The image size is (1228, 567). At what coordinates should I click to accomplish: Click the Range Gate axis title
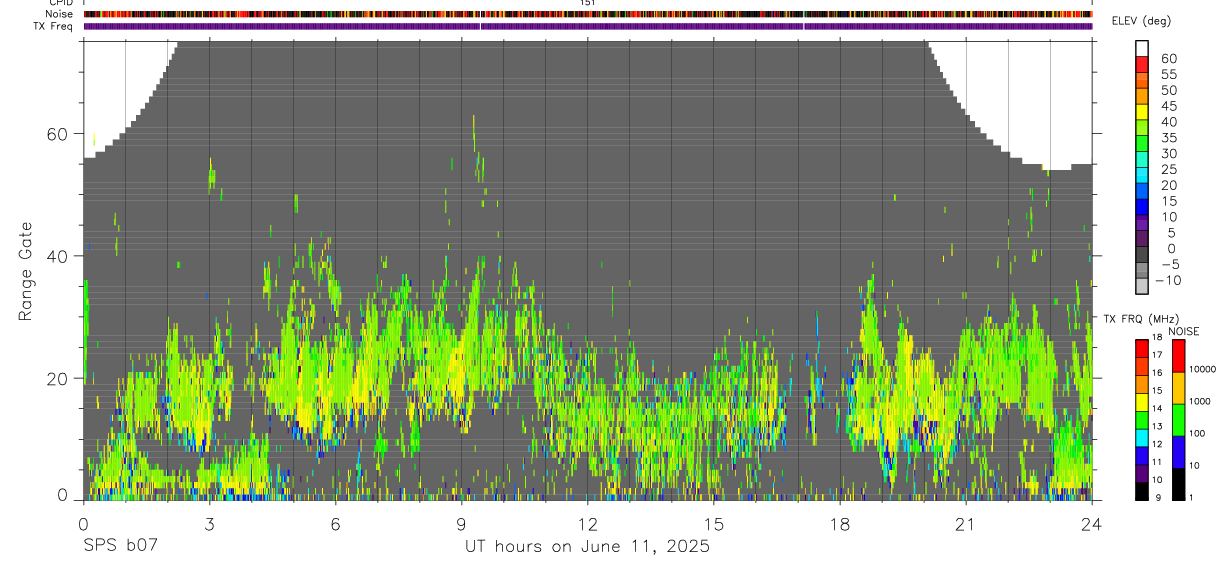point(25,270)
